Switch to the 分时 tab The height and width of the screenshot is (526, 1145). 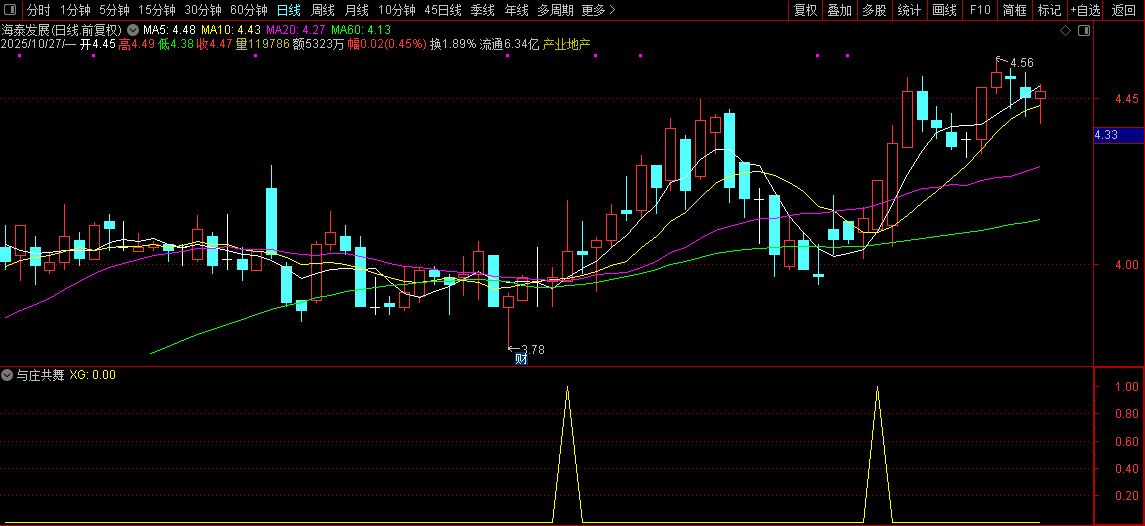pyautogui.click(x=38, y=10)
